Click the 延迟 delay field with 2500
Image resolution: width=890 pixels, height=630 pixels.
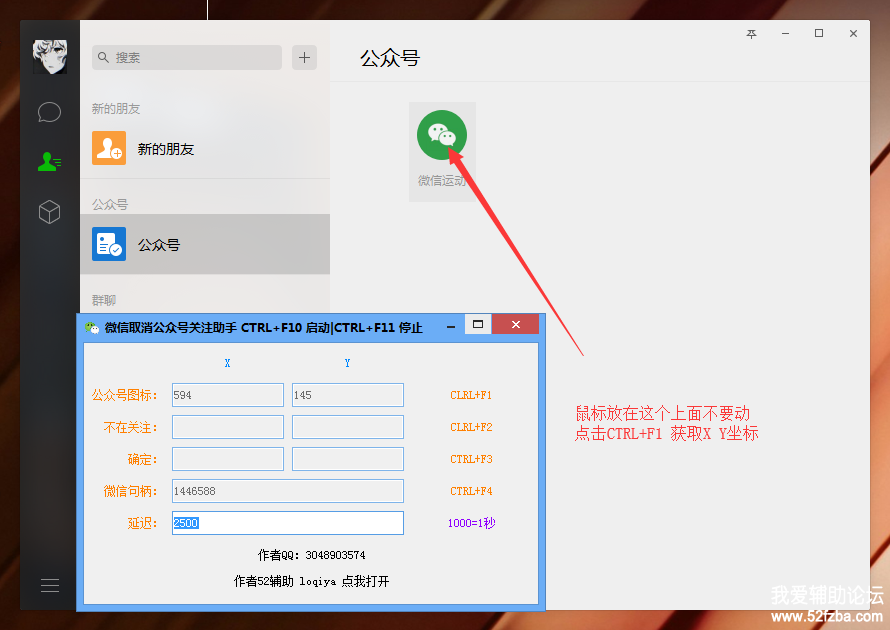coord(288,523)
